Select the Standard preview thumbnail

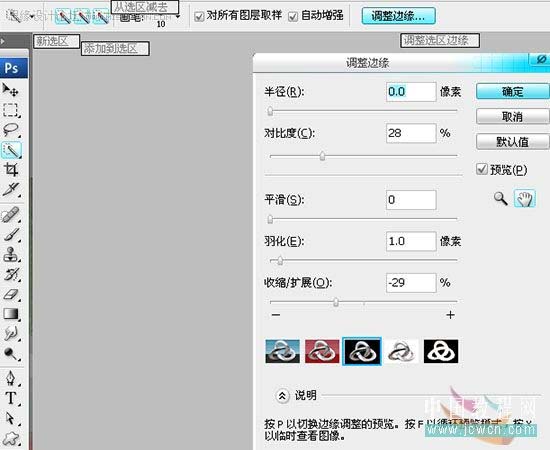pyautogui.click(x=283, y=351)
